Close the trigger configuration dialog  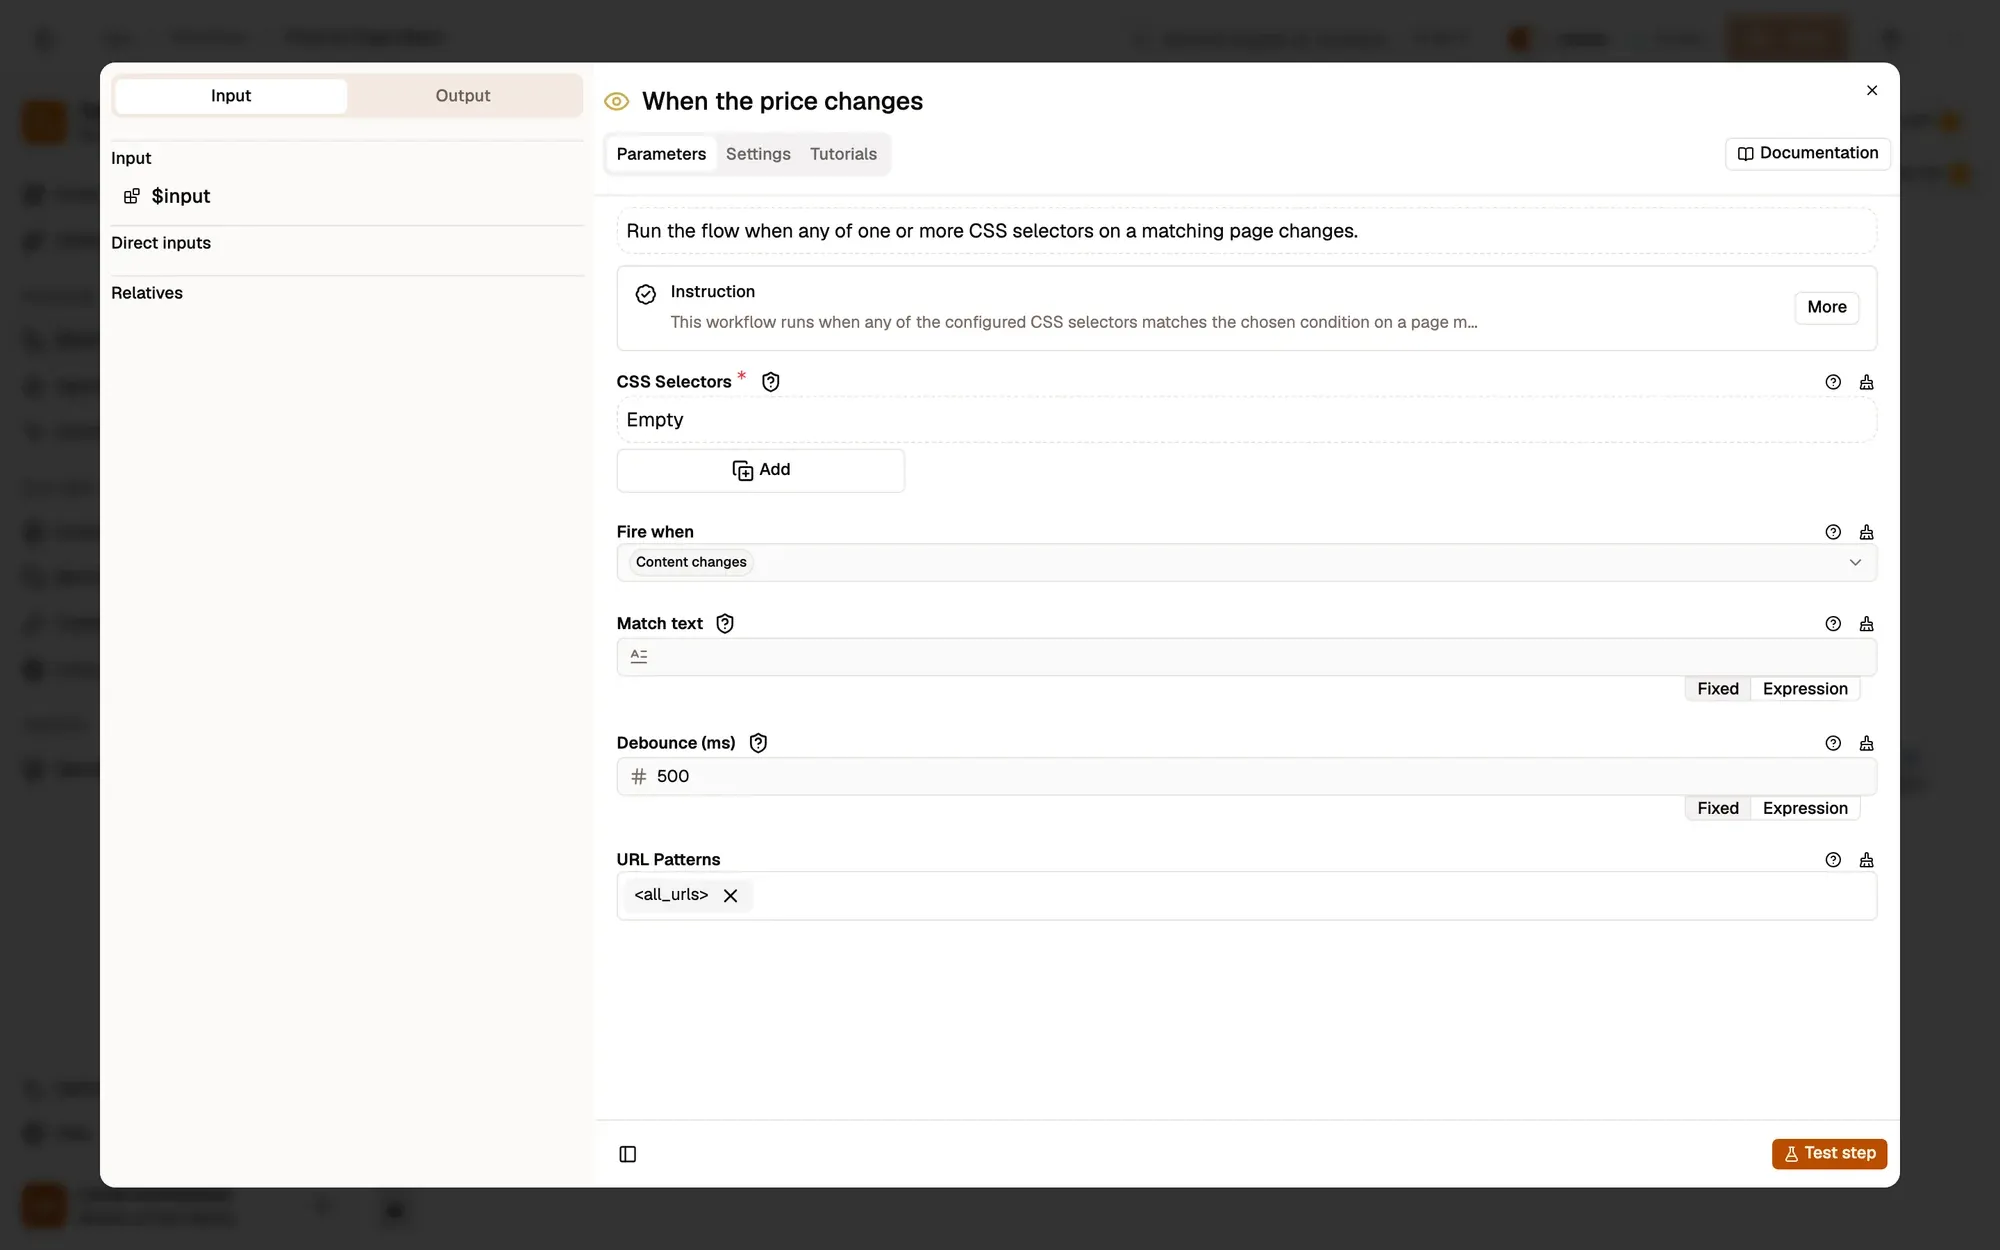1872,90
